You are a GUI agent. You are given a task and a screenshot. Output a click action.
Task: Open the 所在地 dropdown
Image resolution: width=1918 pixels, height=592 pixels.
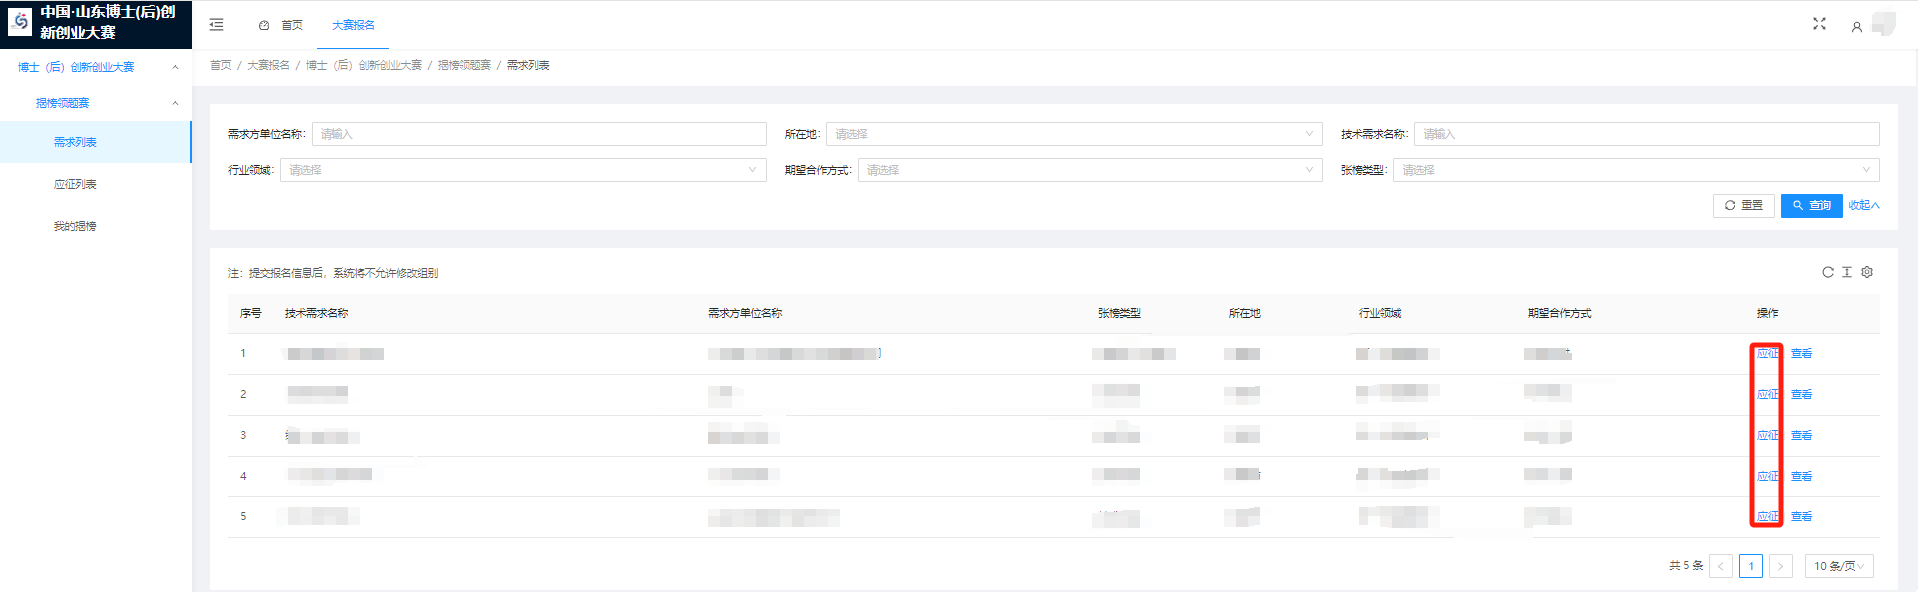[x=1073, y=134]
